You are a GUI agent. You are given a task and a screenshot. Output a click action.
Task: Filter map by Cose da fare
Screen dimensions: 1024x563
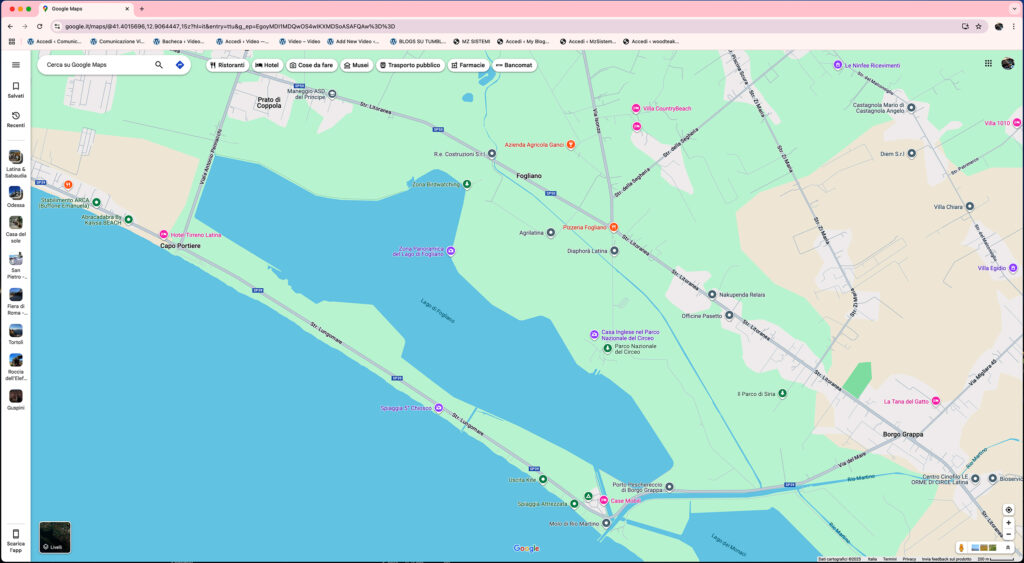coord(312,65)
